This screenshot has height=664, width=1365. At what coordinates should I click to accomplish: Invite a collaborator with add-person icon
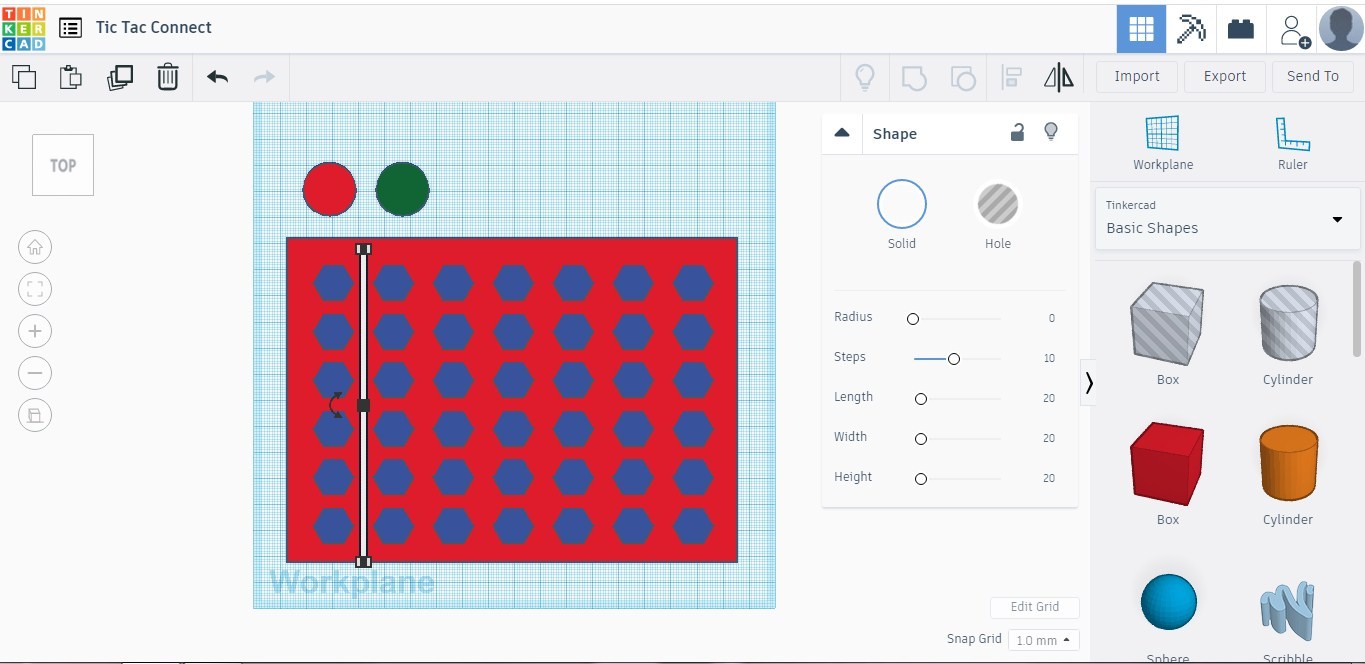(1294, 29)
